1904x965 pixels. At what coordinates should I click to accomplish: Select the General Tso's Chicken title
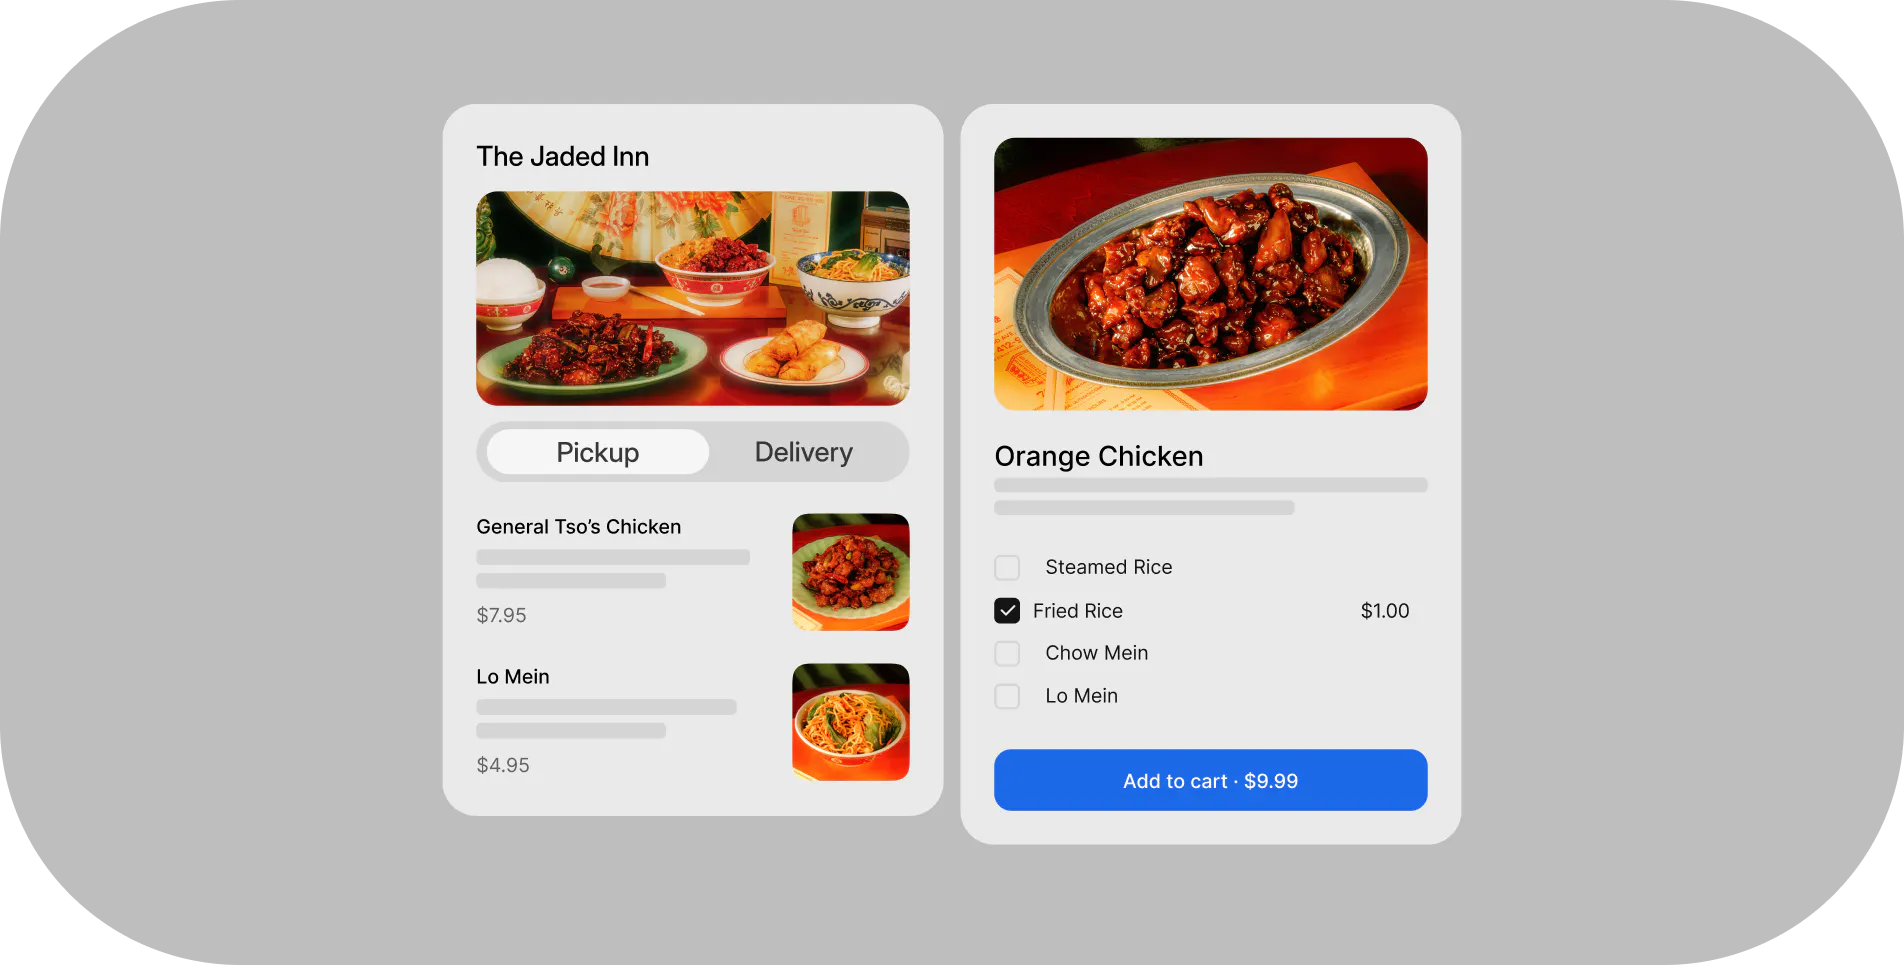click(x=578, y=527)
